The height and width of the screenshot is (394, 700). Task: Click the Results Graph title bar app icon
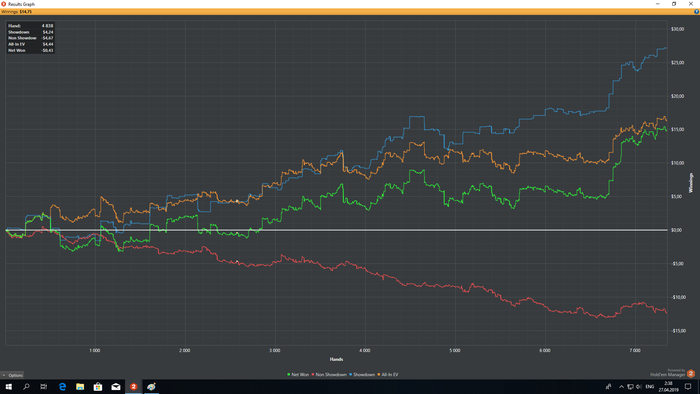click(4, 4)
